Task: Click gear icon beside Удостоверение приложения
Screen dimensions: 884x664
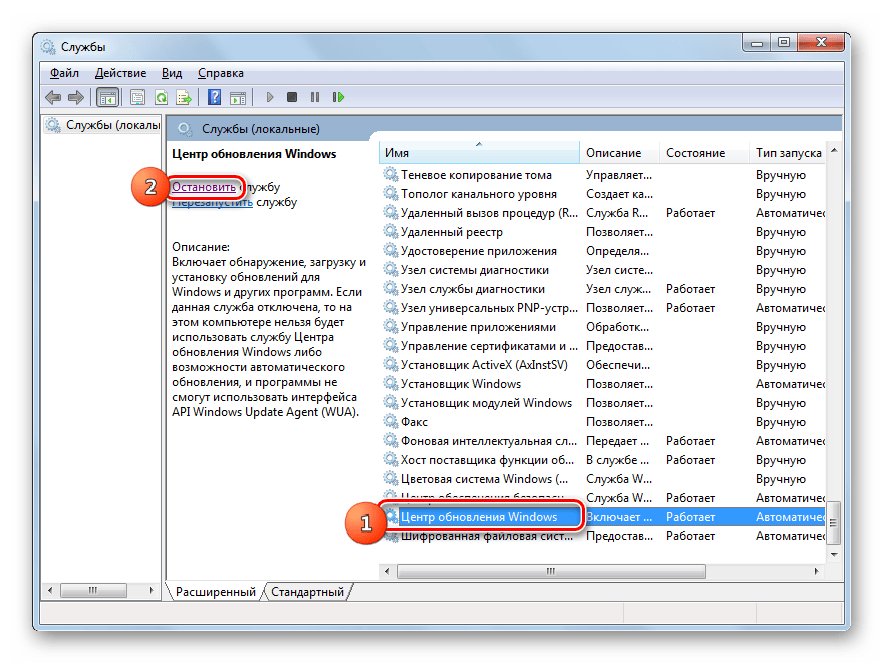Action: pyautogui.click(x=390, y=250)
